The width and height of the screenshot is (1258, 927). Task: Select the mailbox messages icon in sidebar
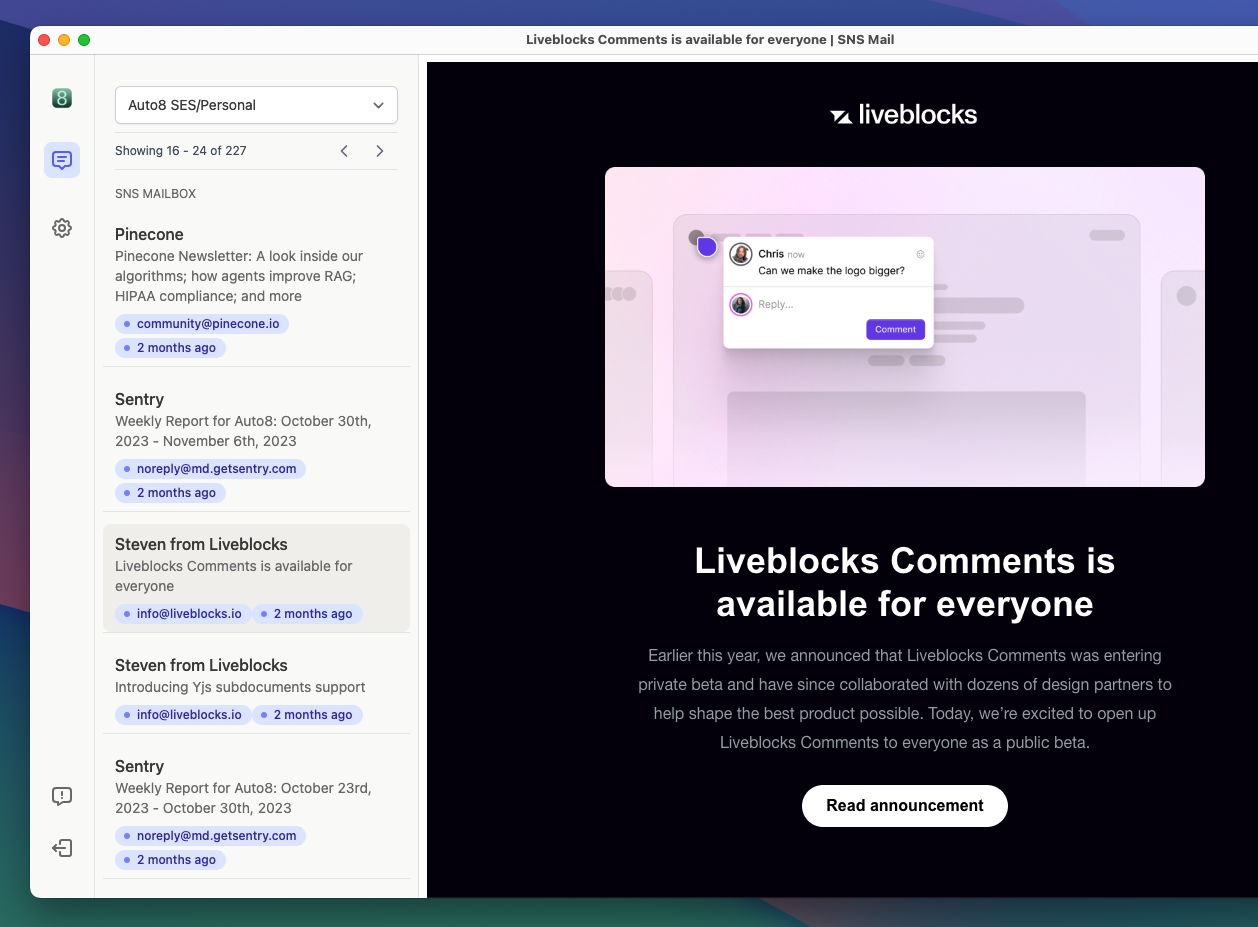(x=62, y=160)
